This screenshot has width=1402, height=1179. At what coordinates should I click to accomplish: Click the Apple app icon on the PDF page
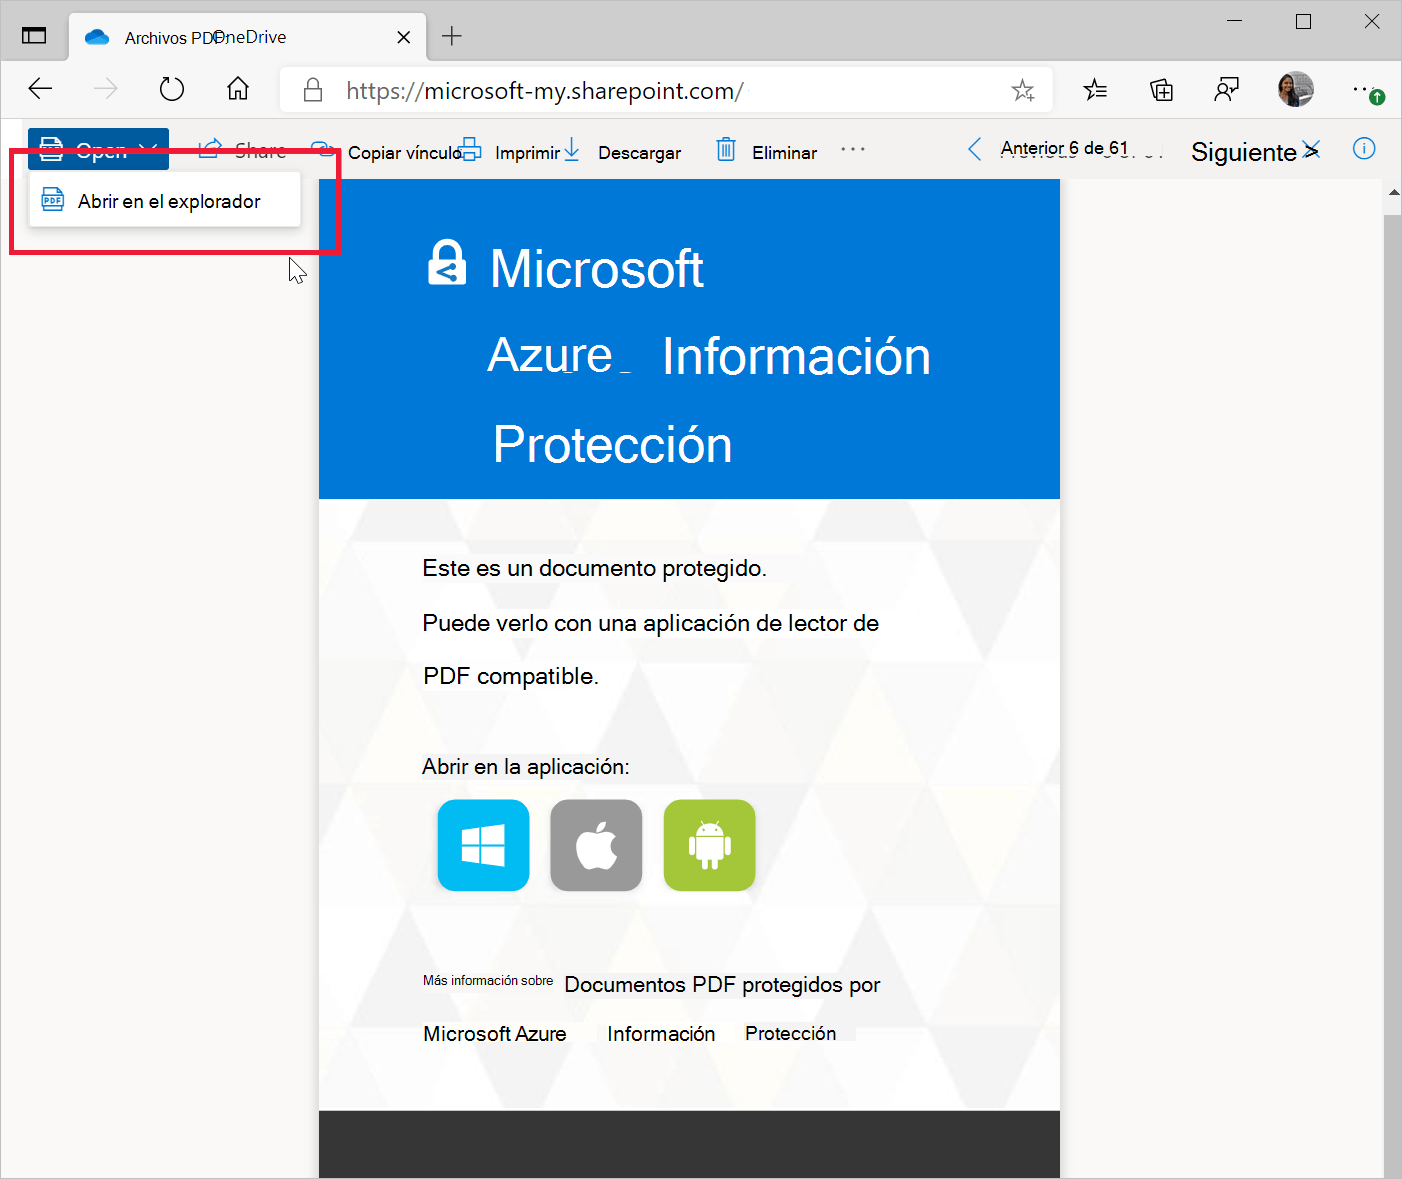pyautogui.click(x=596, y=845)
